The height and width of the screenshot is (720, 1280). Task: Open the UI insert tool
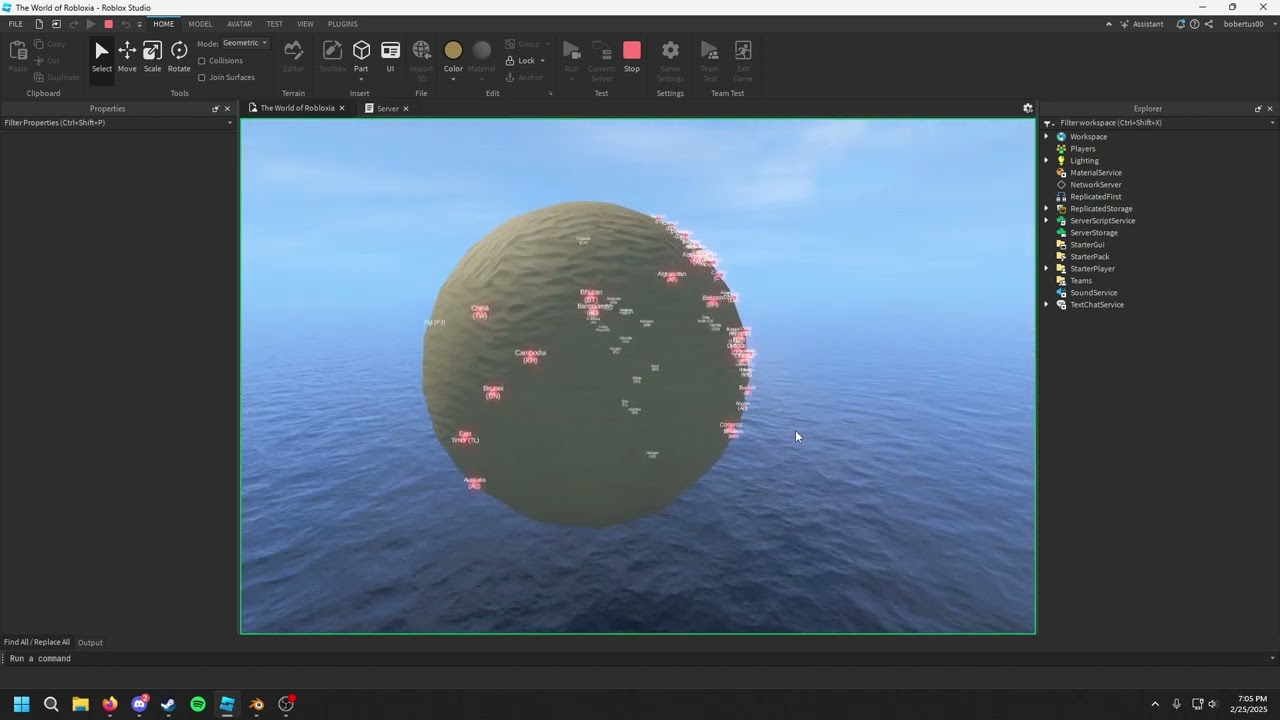[x=390, y=56]
